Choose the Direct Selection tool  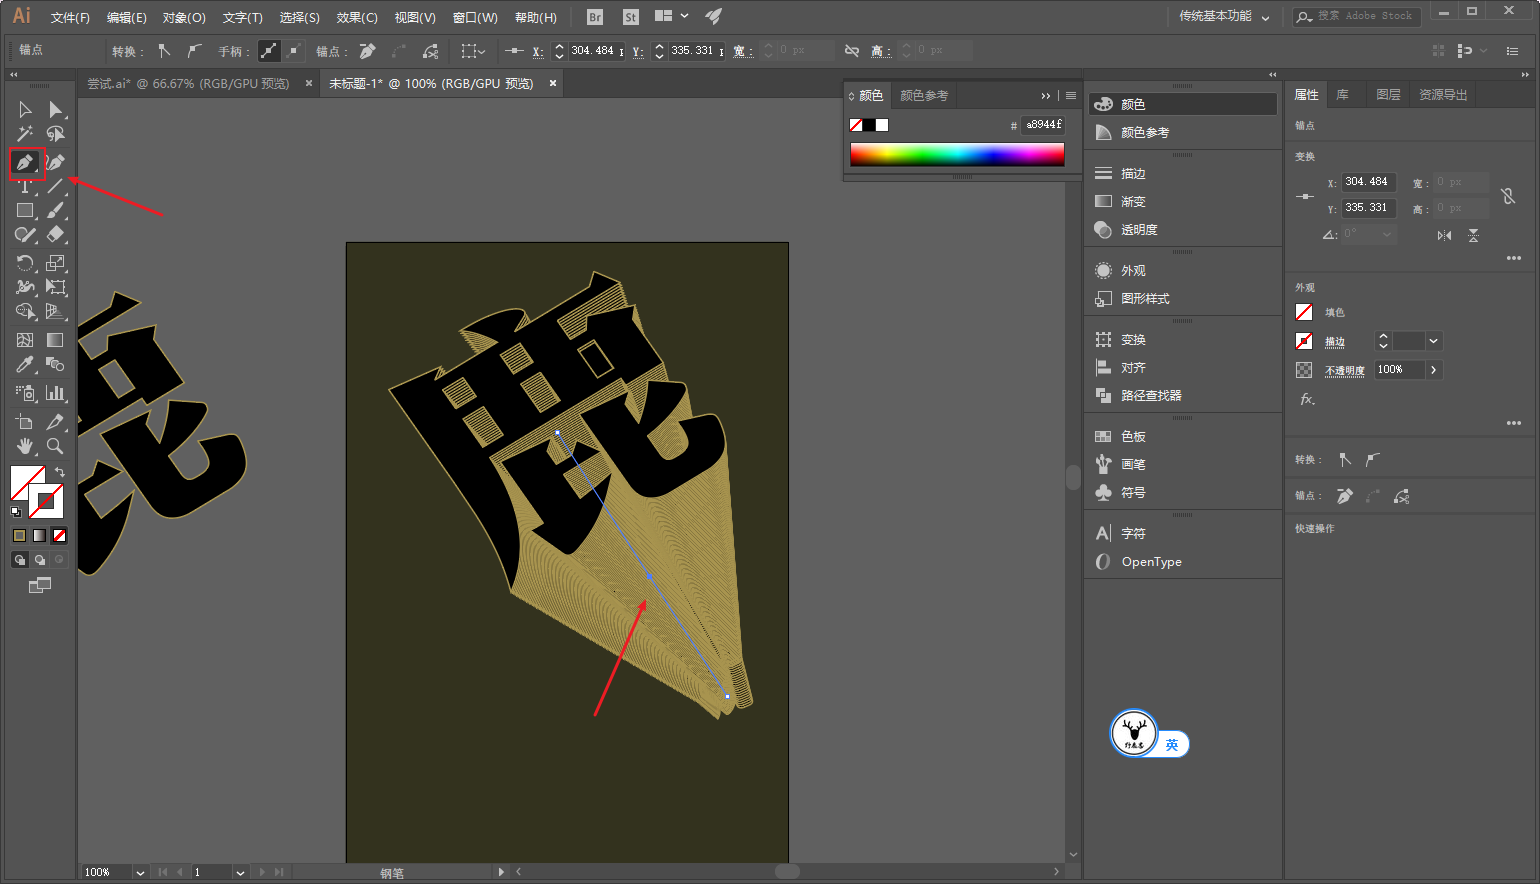coord(56,109)
